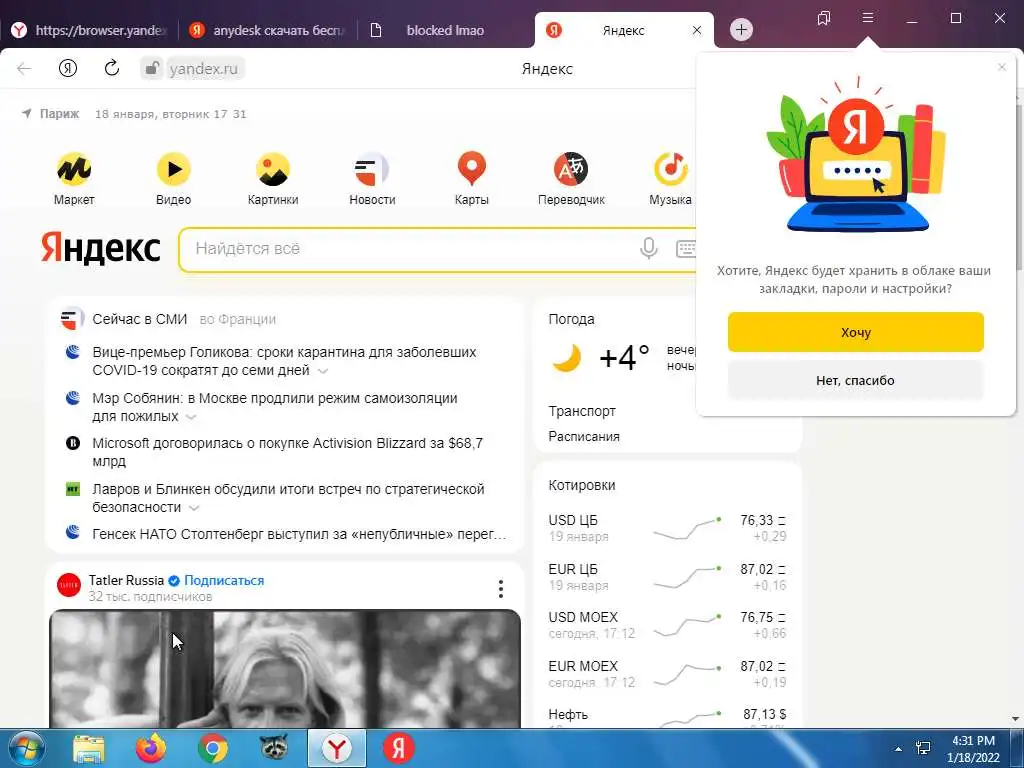Open the on-screen keyboard icon in search box
Viewport: 1024px width, 768px height.
coord(686,248)
